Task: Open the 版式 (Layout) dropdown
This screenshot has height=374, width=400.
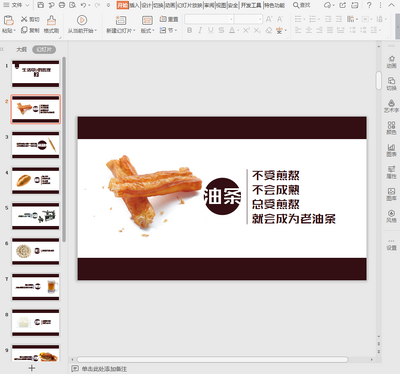Action: point(147,30)
